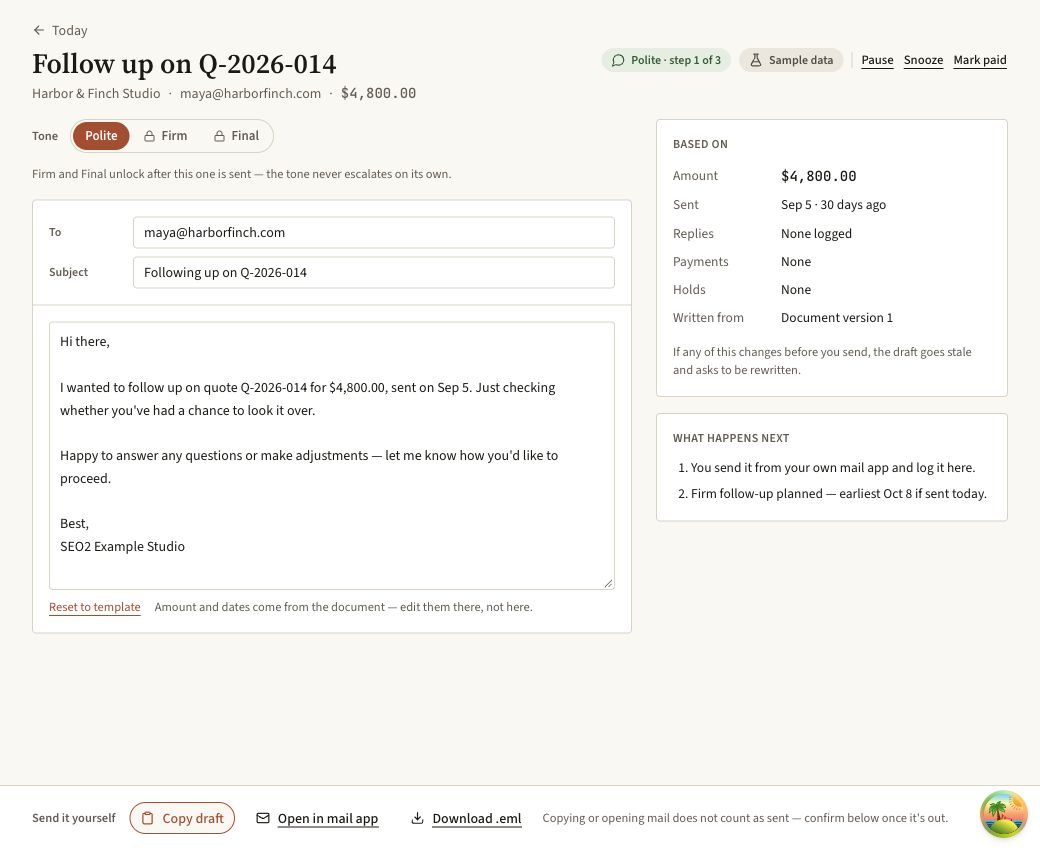
Task: Mark the quote as paid
Action: (980, 60)
